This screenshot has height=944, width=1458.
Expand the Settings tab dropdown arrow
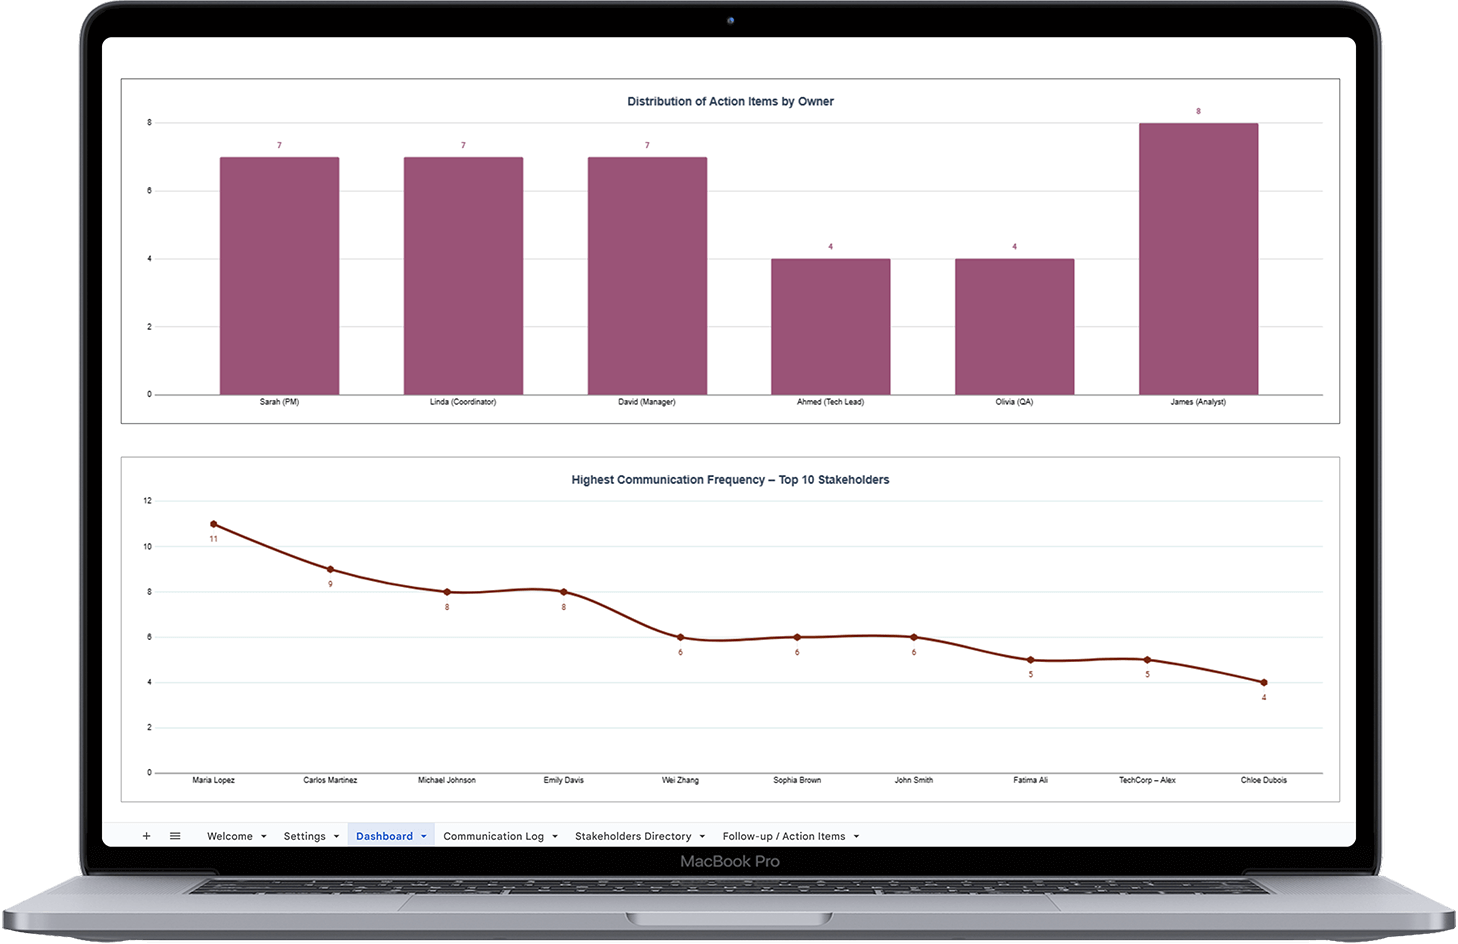click(336, 836)
